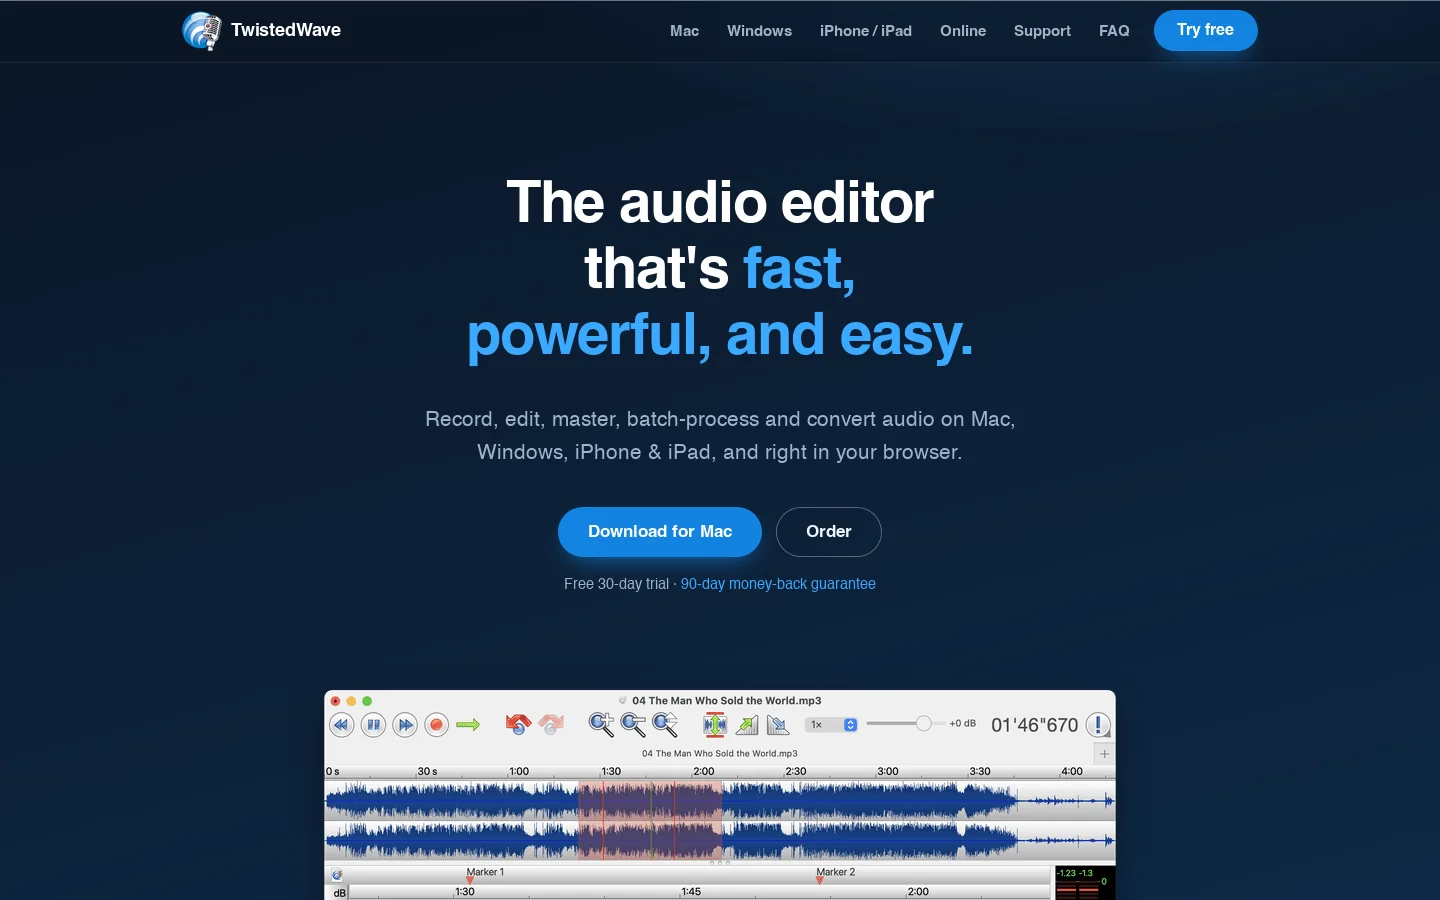The width and height of the screenshot is (1440, 900).
Task: Open the 90-day money-back guarantee link
Action: [x=778, y=584]
